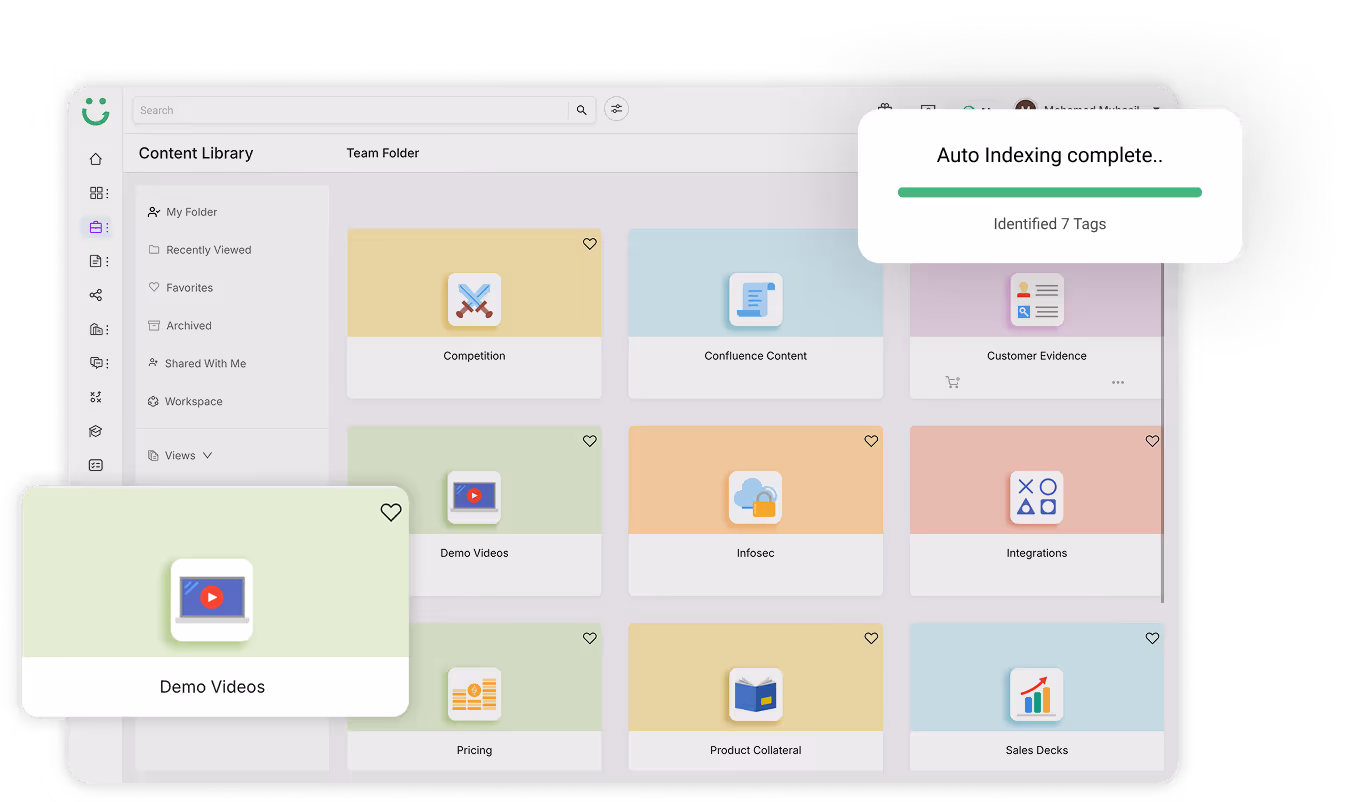Open the dots submenu beside the document icon

107,261
